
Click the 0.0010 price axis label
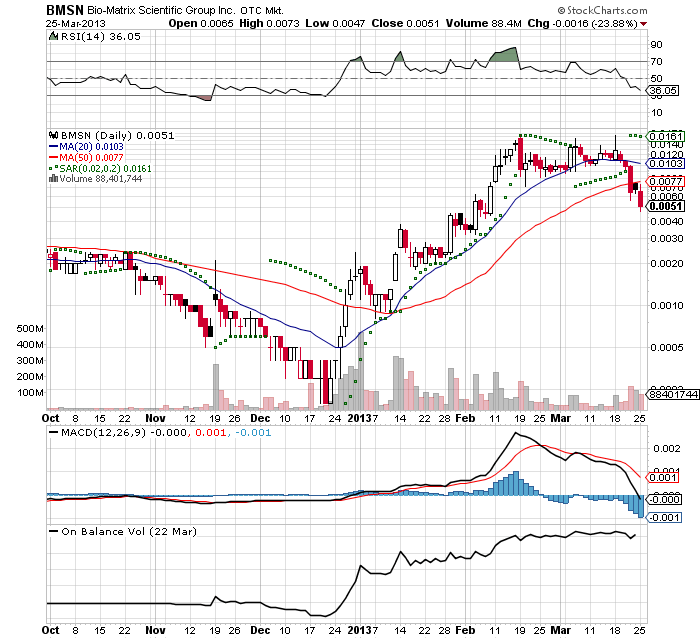coord(667,305)
